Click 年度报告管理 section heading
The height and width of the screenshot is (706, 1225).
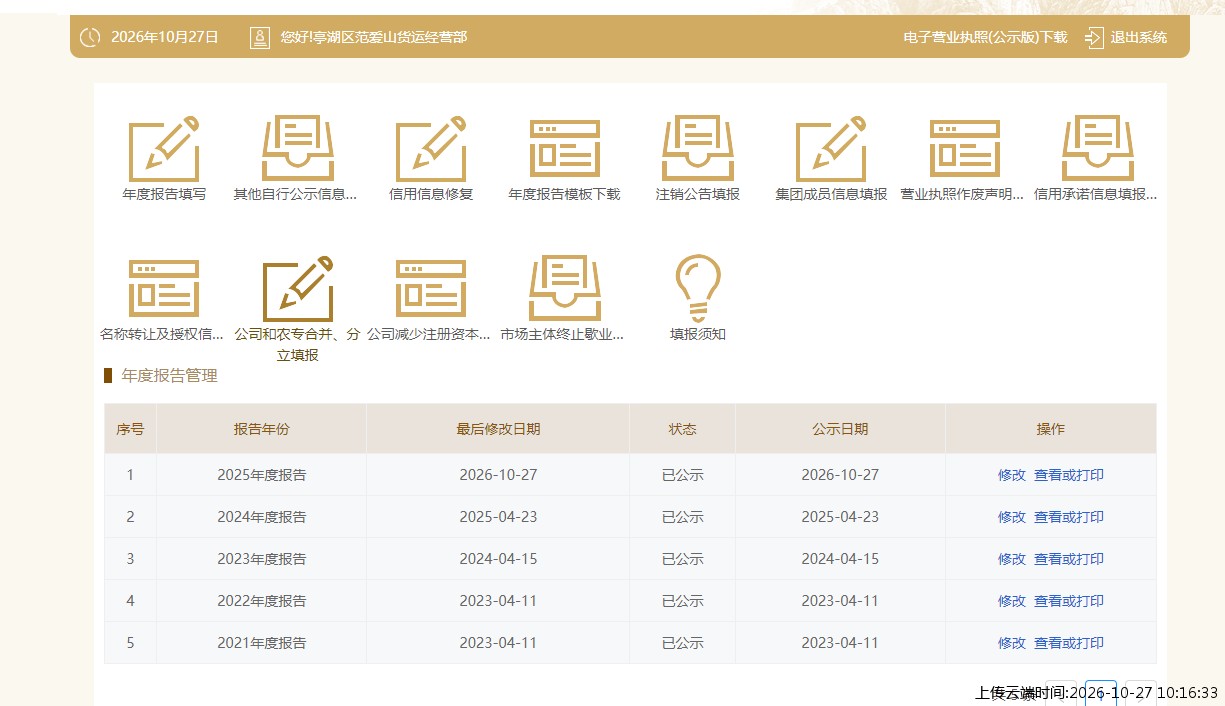click(169, 376)
